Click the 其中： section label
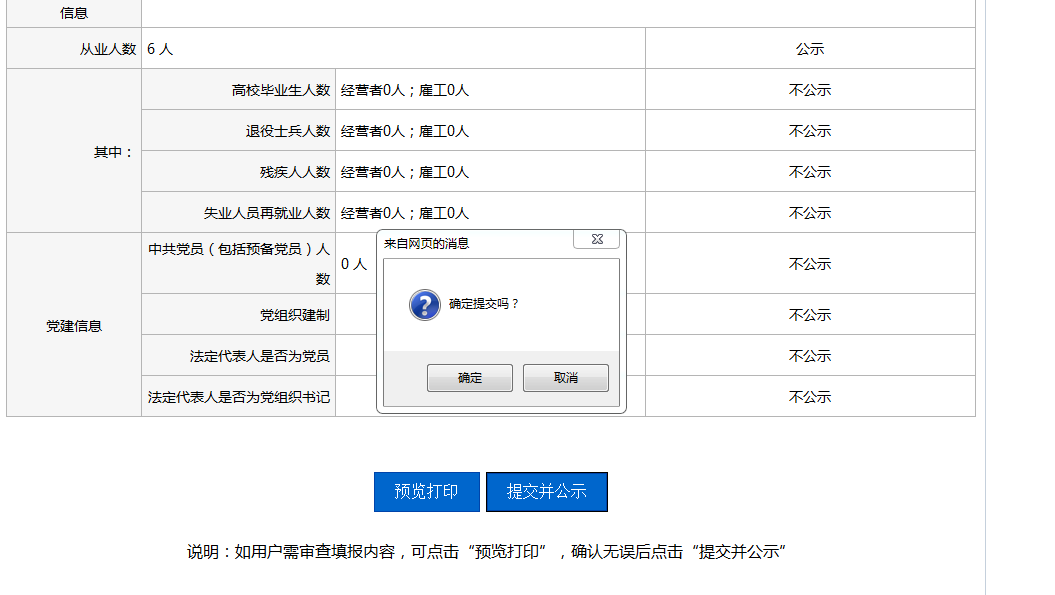1055x595 pixels. pos(114,153)
